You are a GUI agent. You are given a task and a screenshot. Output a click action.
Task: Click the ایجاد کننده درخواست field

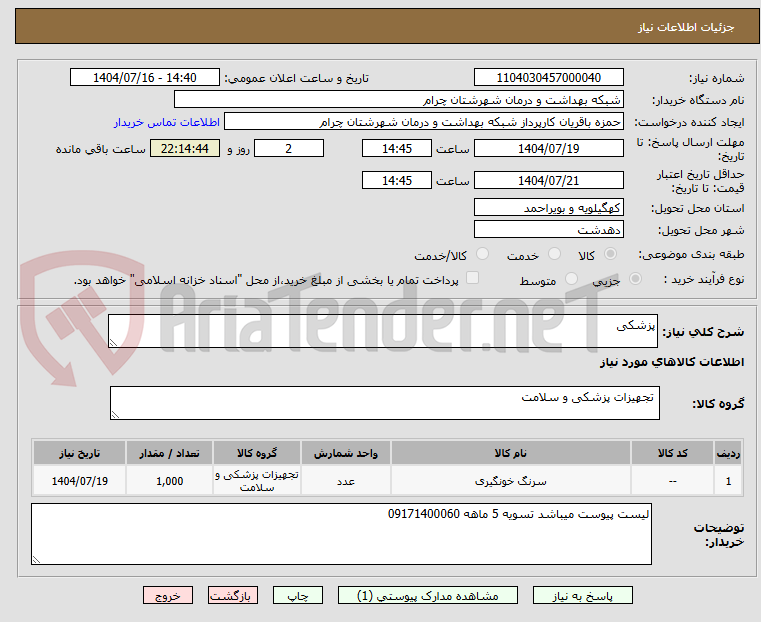click(424, 122)
